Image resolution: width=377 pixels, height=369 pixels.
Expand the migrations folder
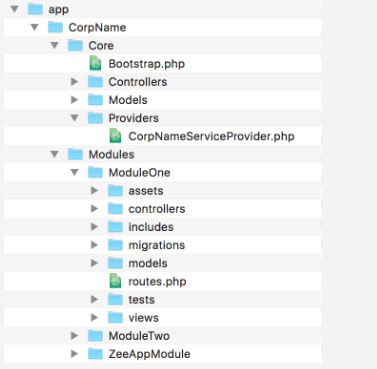tap(95, 245)
